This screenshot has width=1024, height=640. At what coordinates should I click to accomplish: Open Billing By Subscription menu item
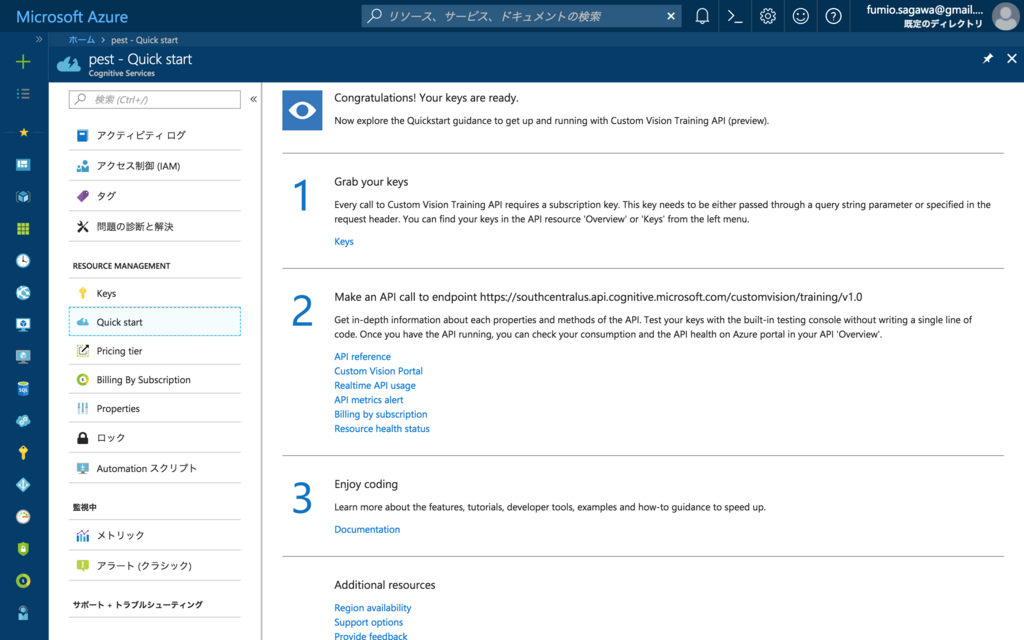click(155, 379)
